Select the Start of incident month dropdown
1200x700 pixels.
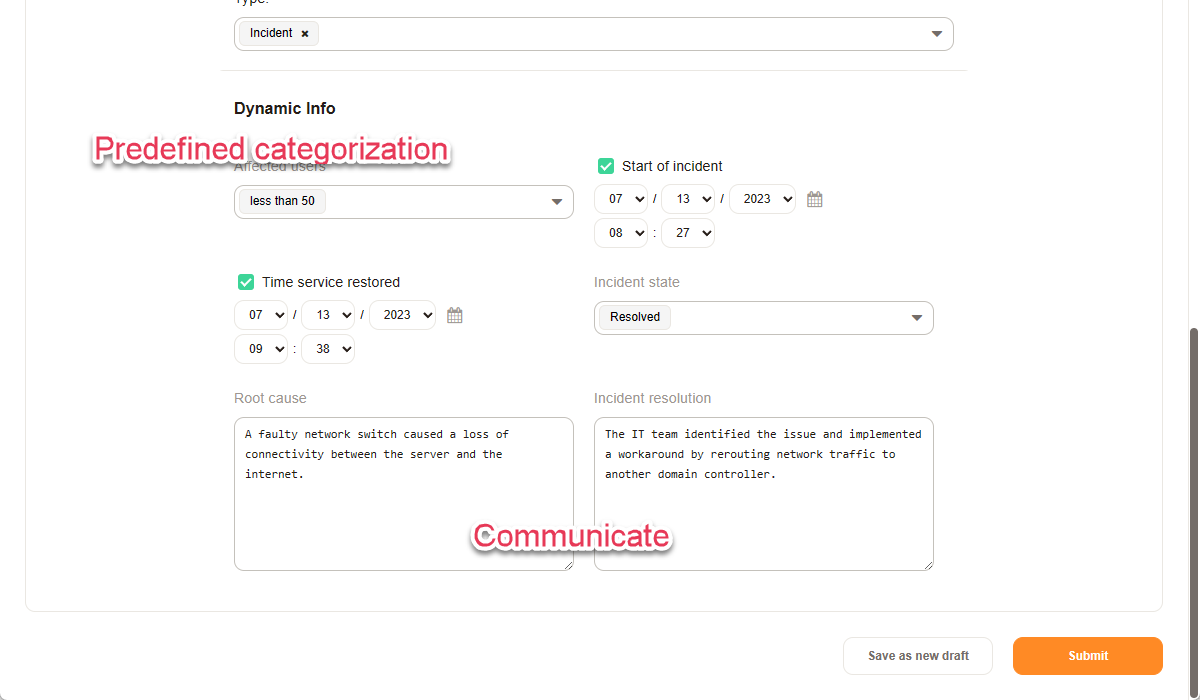(x=621, y=199)
